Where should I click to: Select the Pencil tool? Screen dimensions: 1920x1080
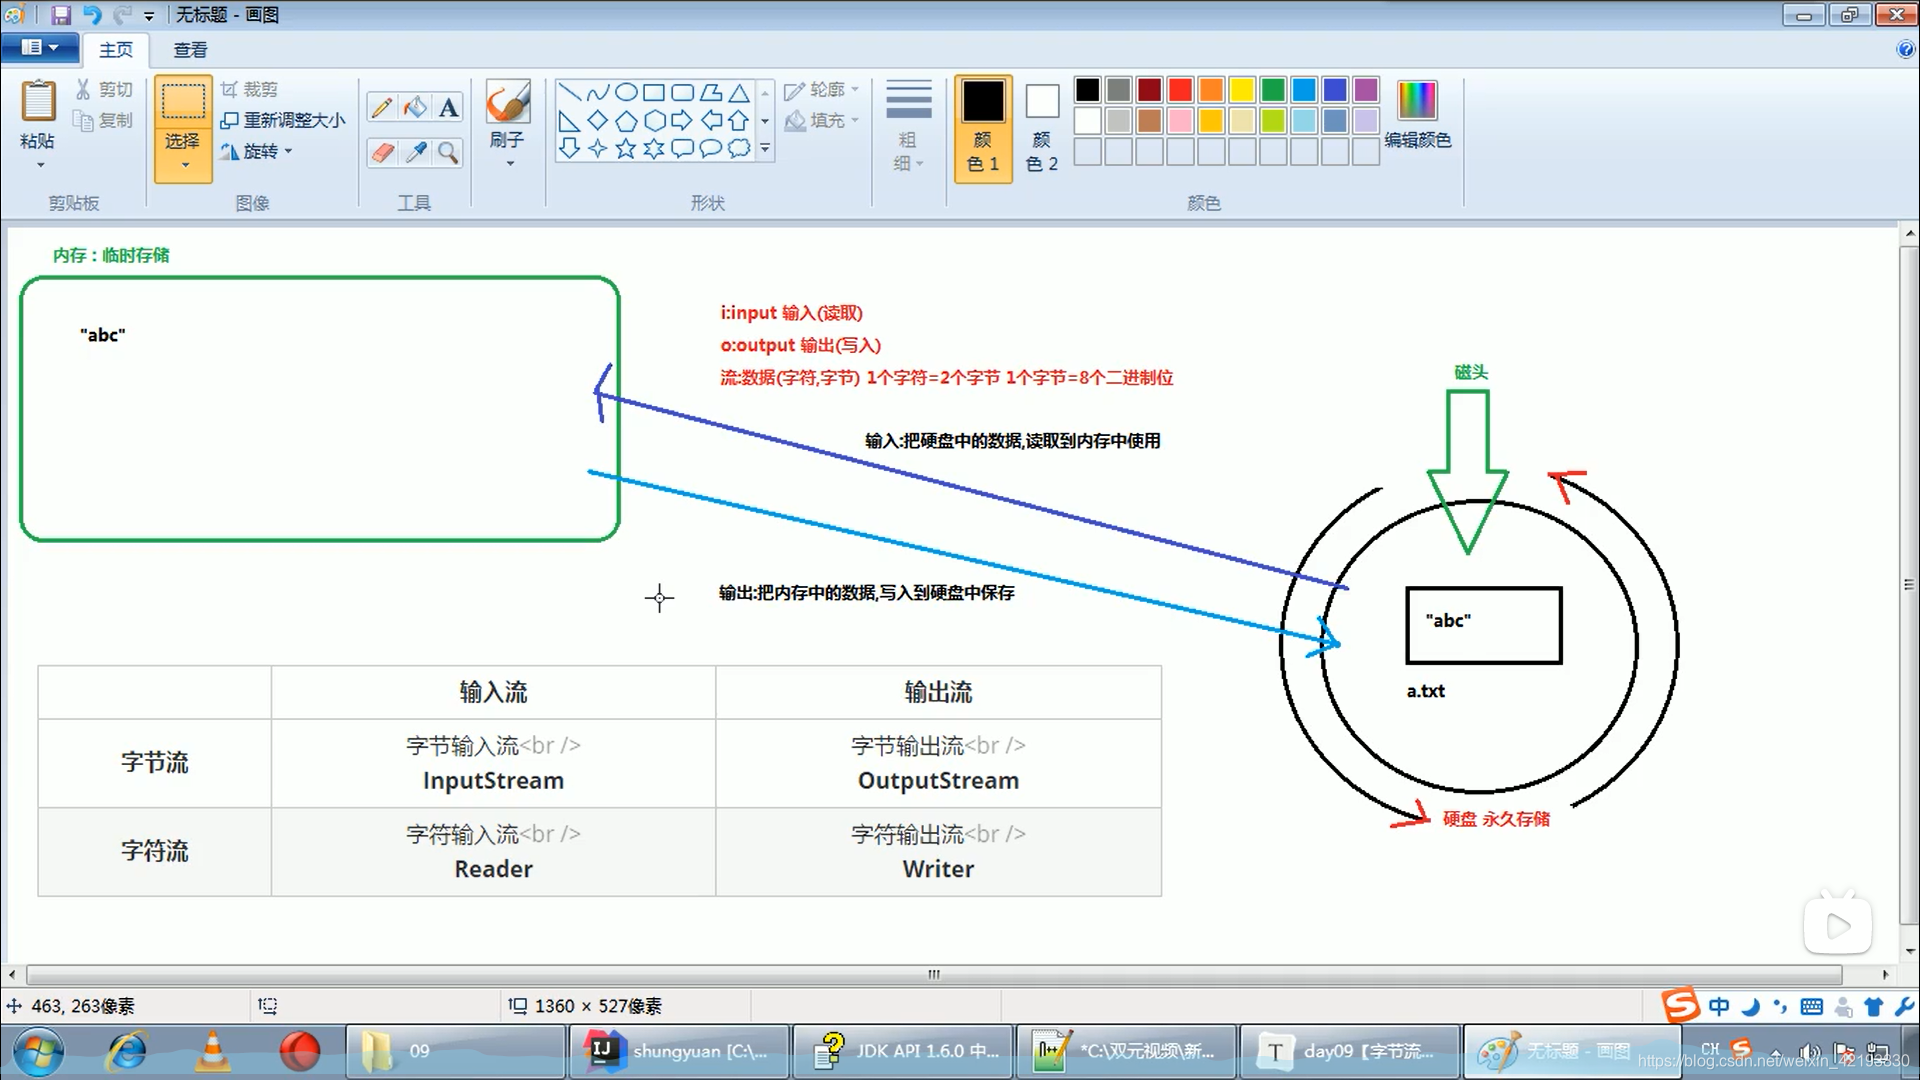pyautogui.click(x=381, y=107)
